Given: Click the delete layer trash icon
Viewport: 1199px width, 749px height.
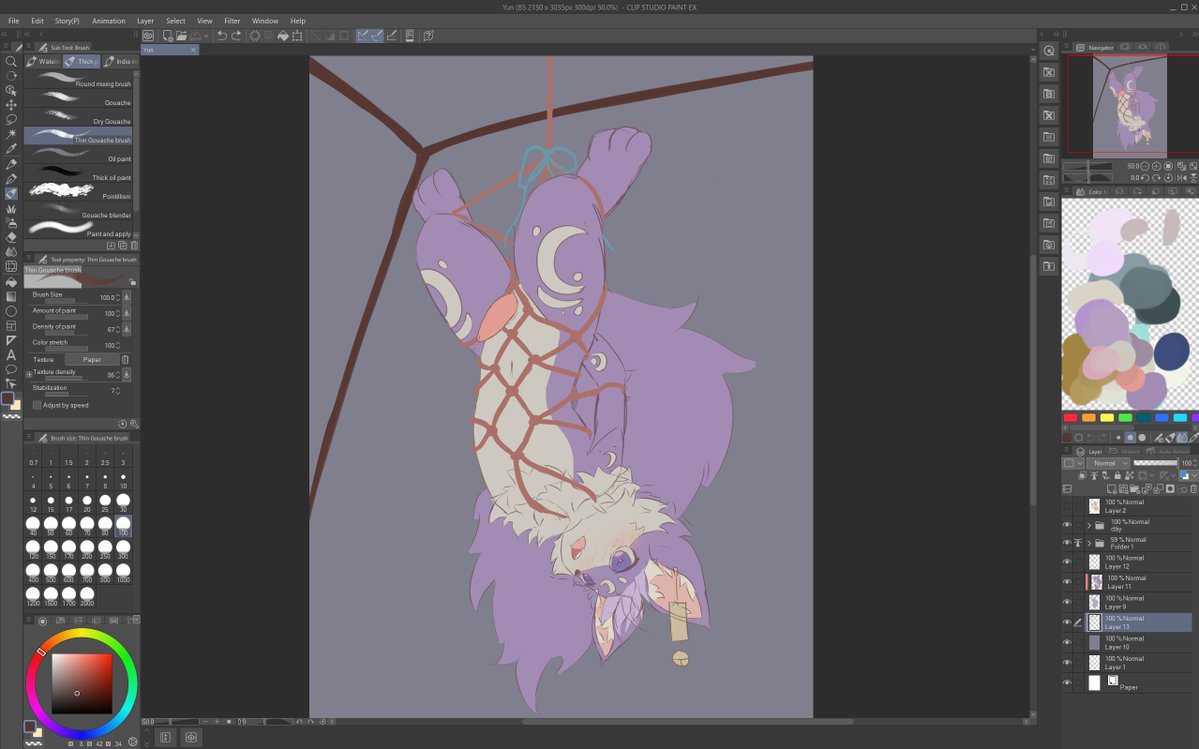Looking at the screenshot, I should coord(1193,488).
